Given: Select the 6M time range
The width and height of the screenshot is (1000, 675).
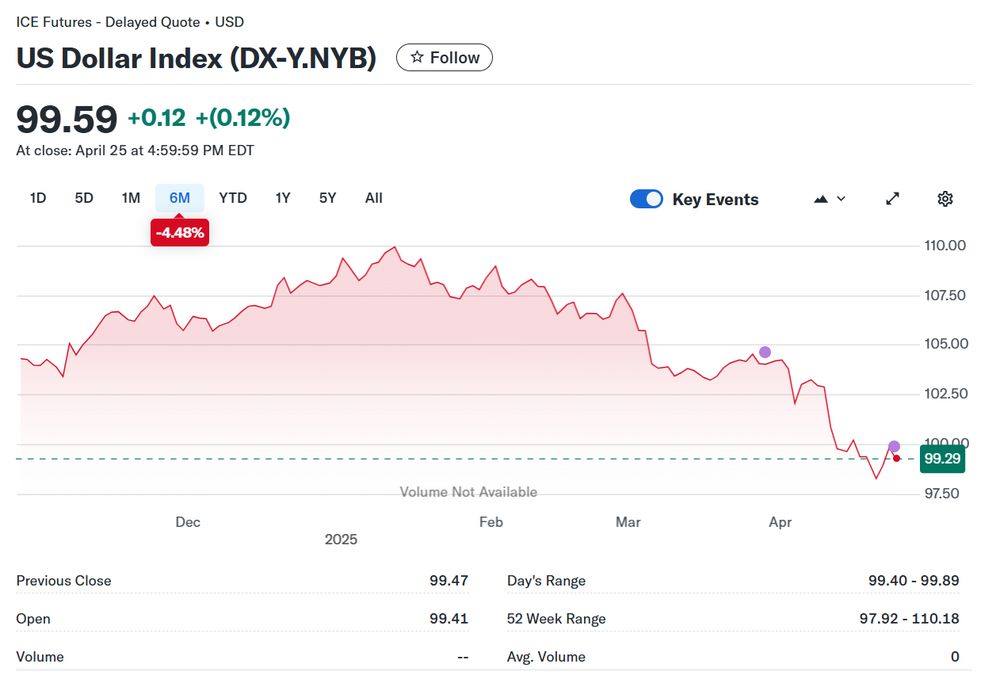Looking at the screenshot, I should point(180,198).
